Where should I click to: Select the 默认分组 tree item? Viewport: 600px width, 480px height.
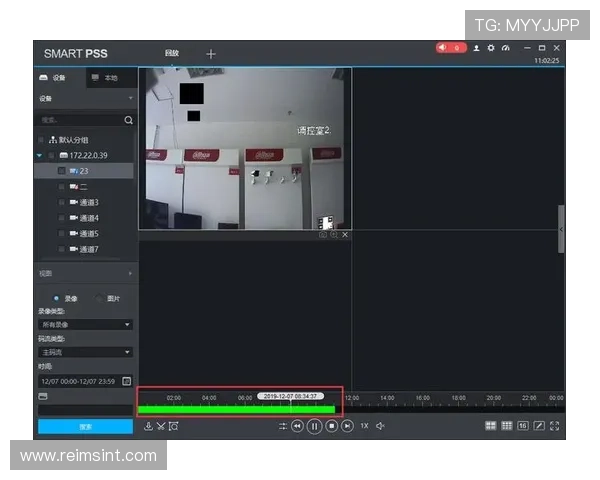(73, 140)
